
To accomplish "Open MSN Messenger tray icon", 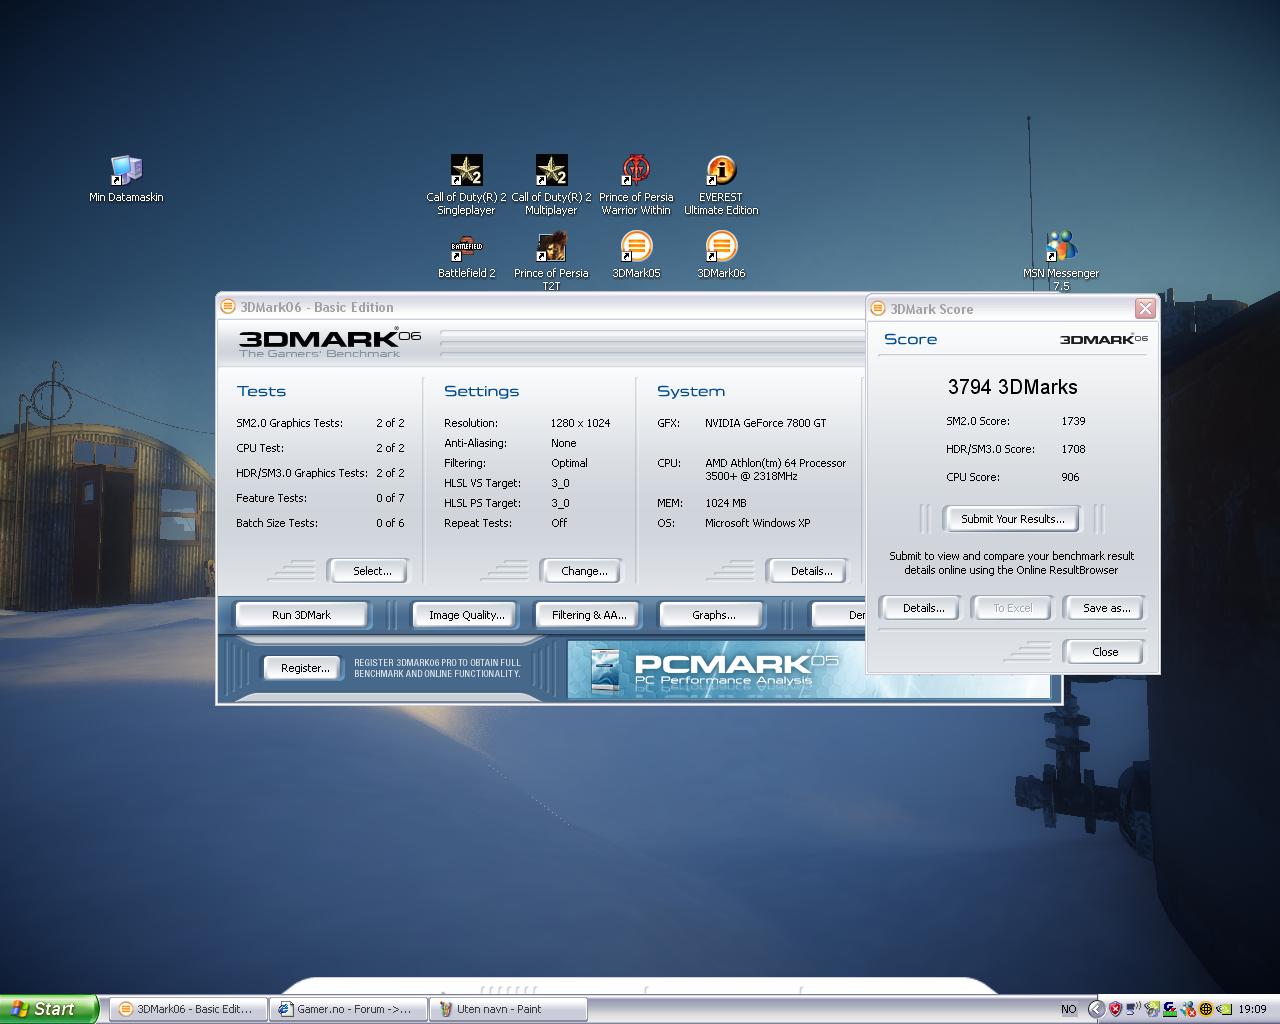I will 1188,1009.
